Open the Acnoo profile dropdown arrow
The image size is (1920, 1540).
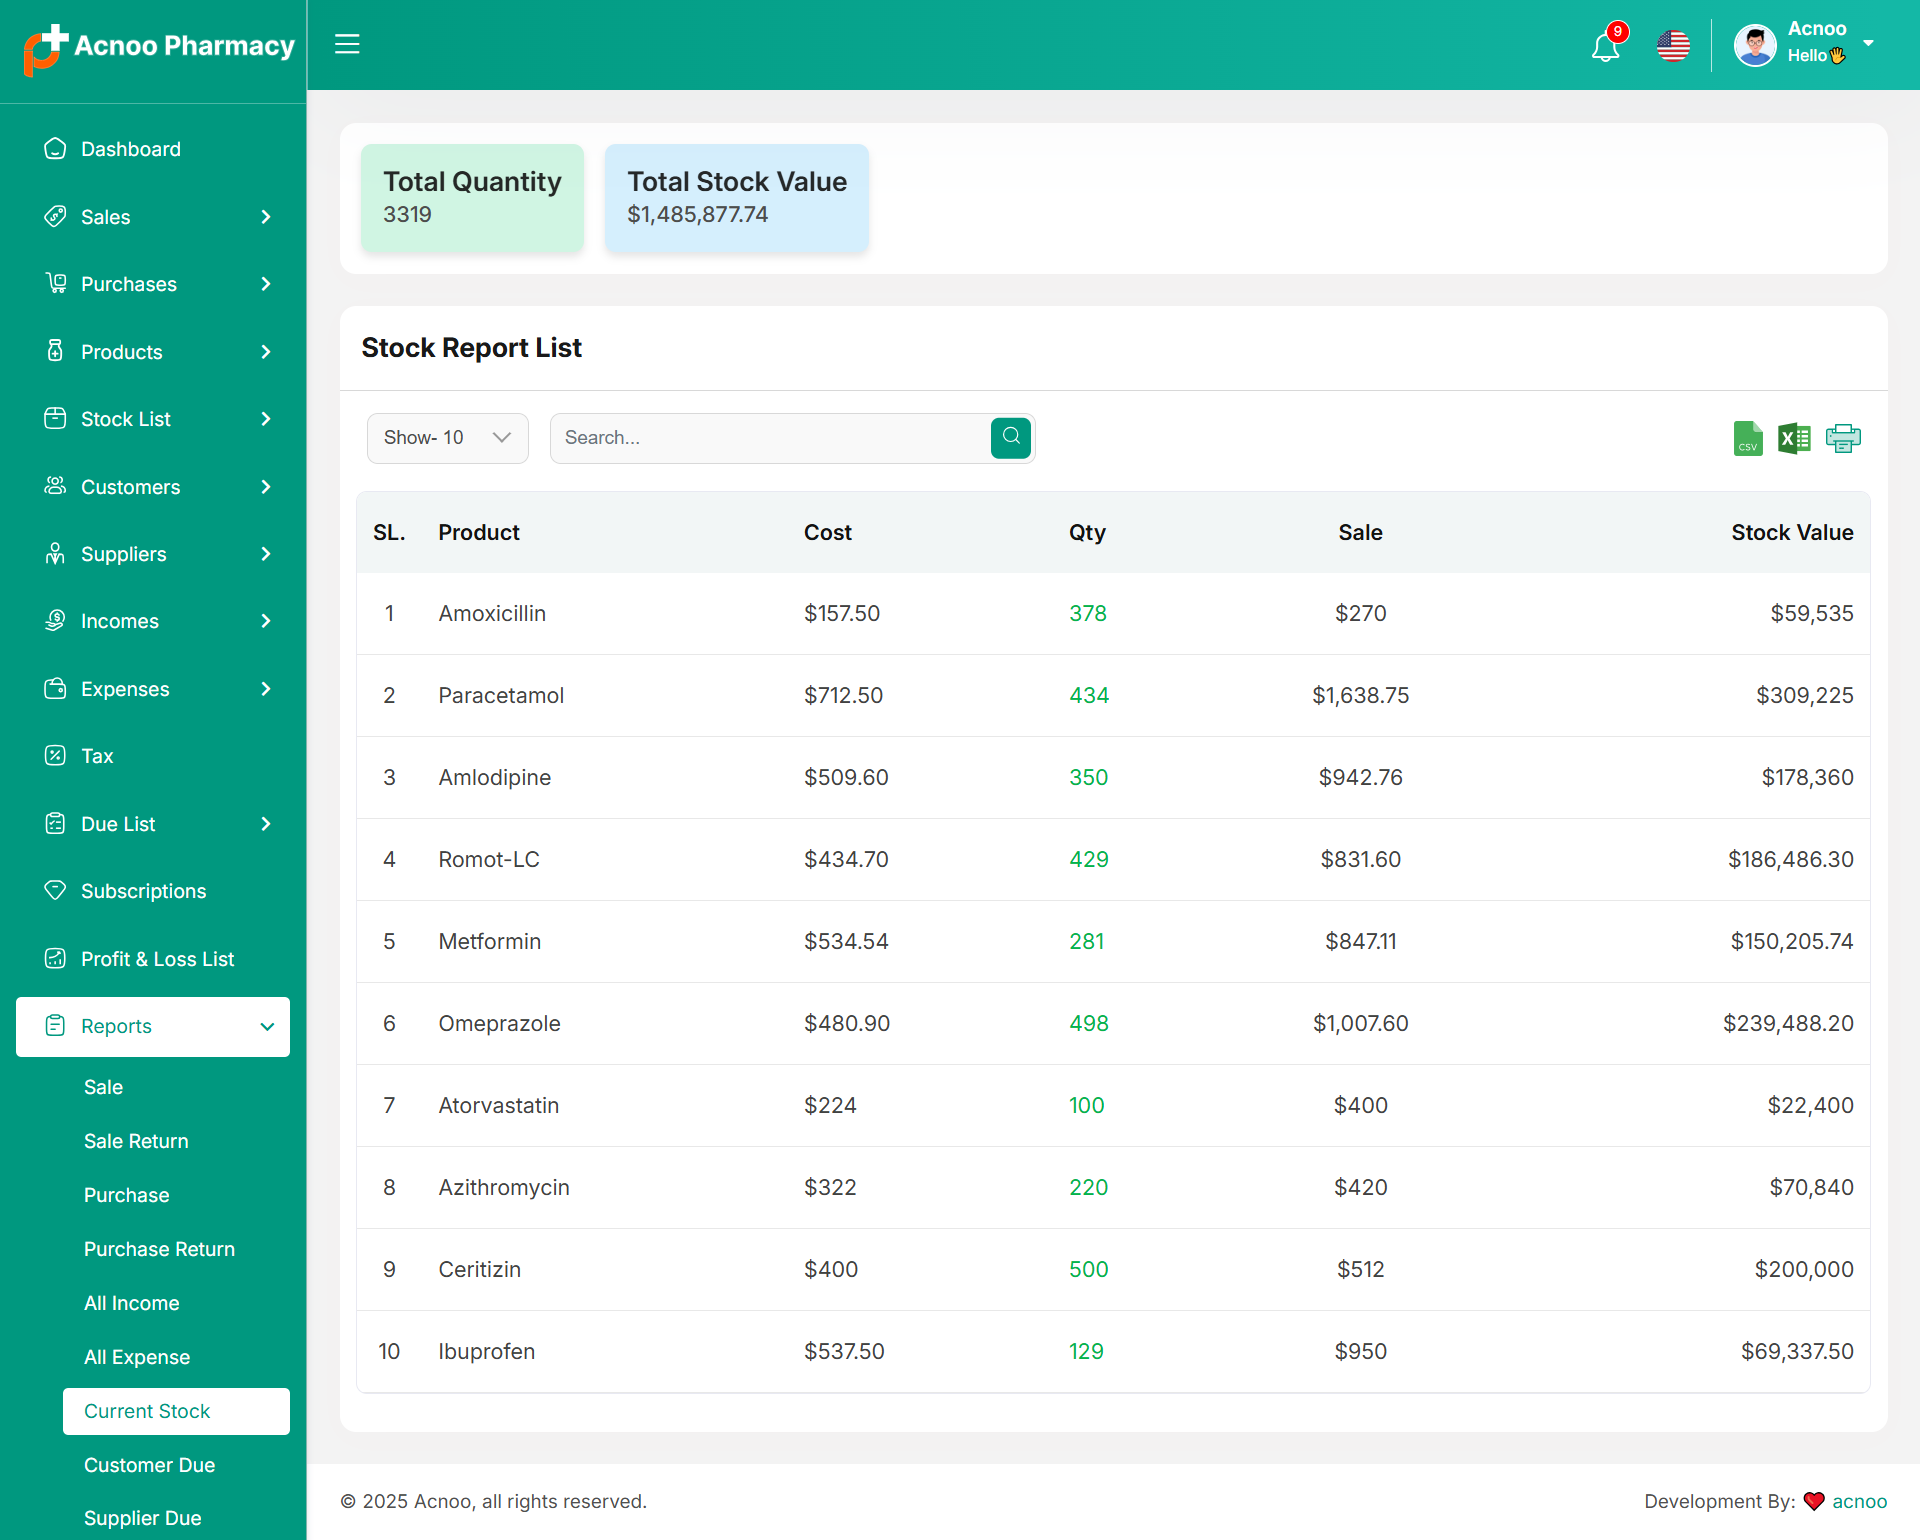point(1868,43)
